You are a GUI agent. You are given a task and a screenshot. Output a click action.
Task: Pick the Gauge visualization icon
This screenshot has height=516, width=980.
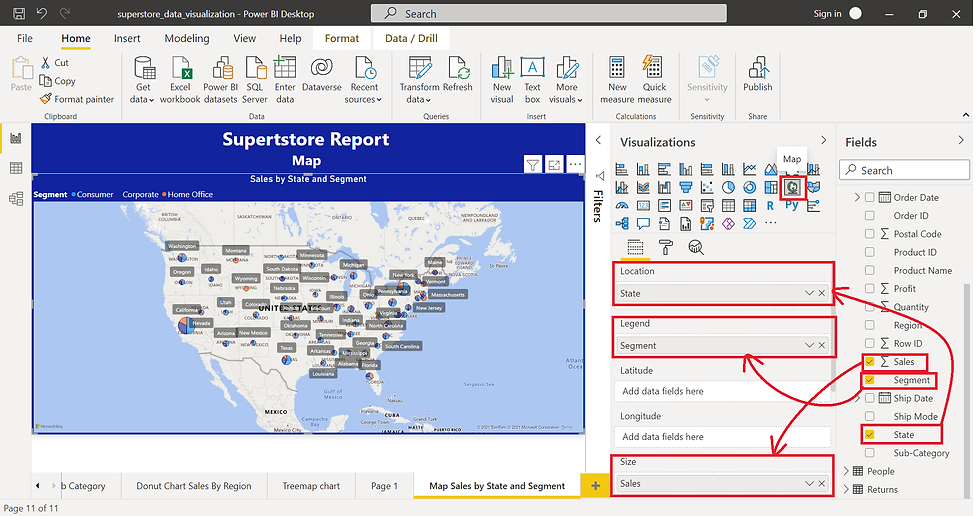pyautogui.click(x=622, y=206)
